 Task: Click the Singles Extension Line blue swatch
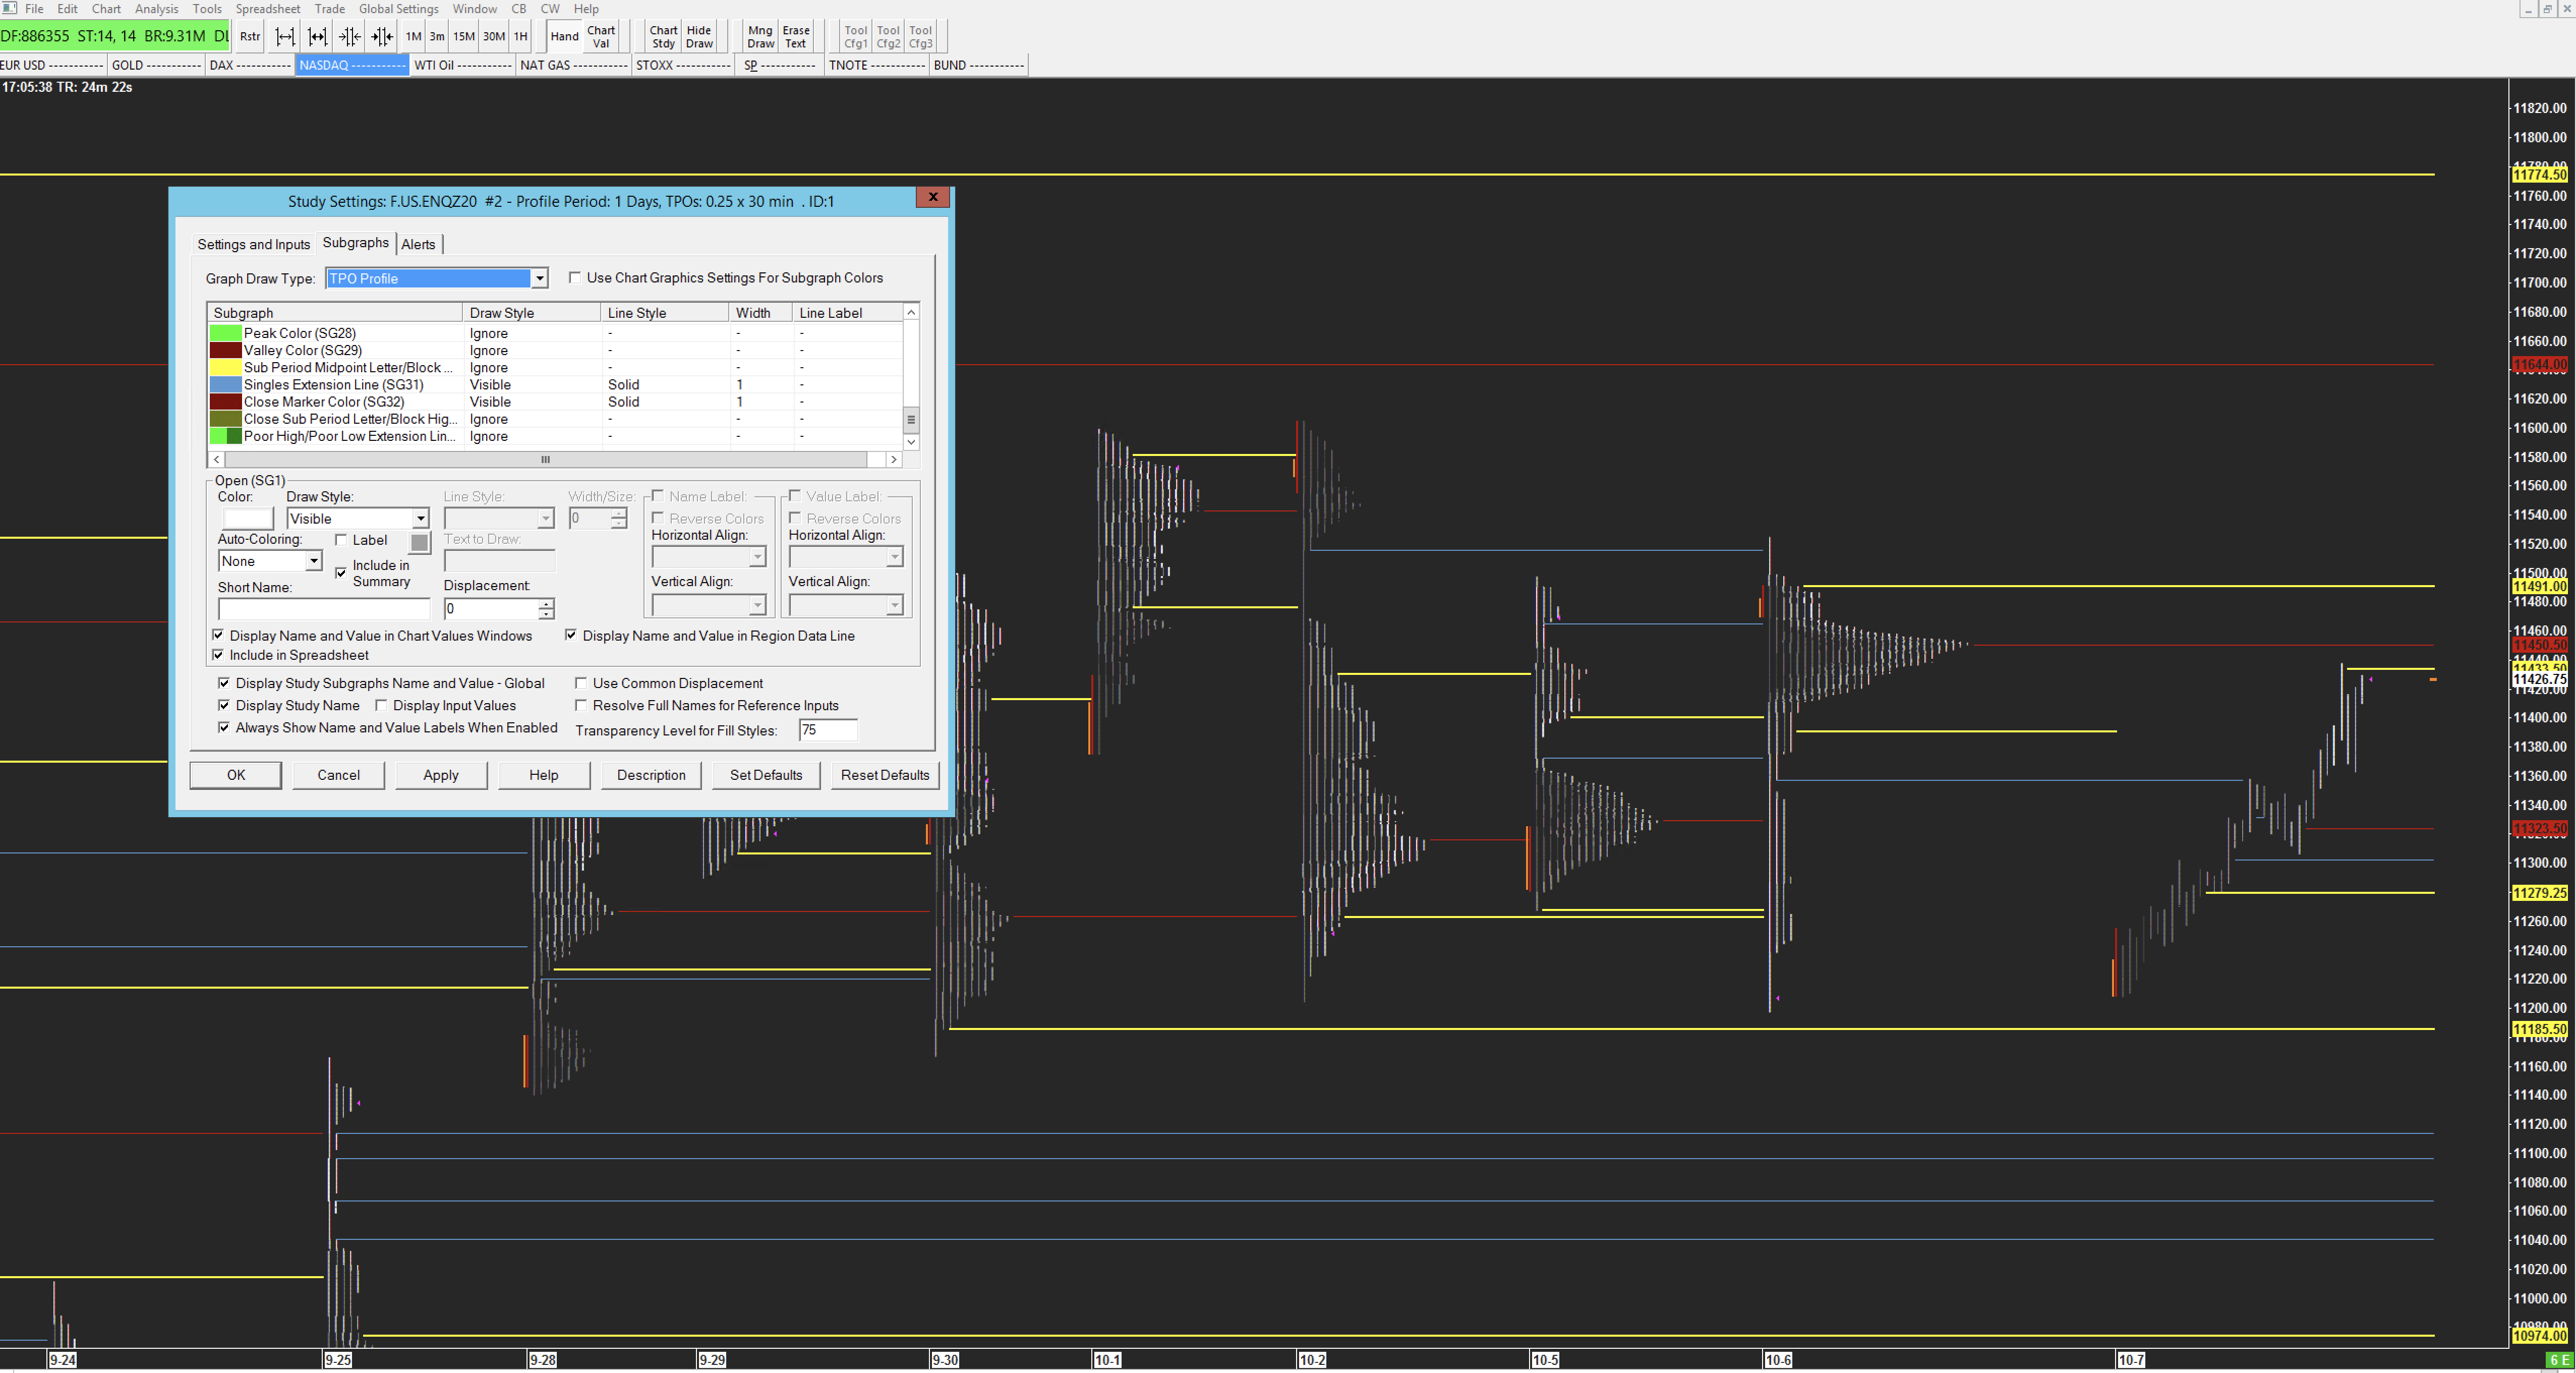click(x=225, y=384)
